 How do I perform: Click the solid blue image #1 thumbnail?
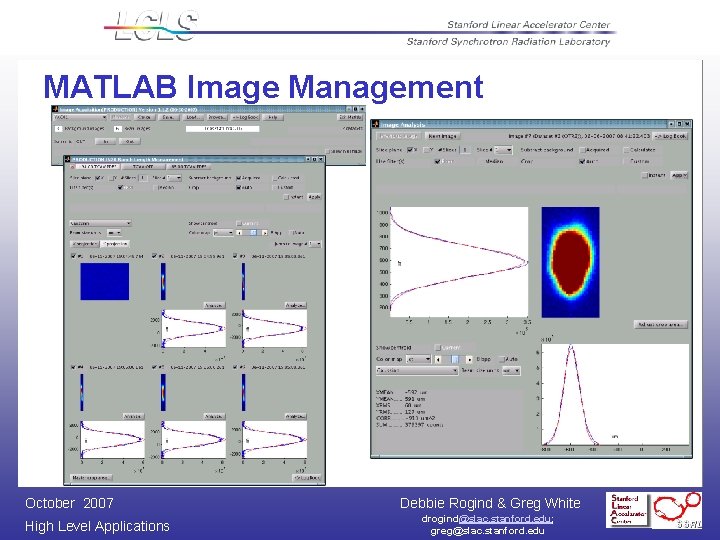point(105,281)
